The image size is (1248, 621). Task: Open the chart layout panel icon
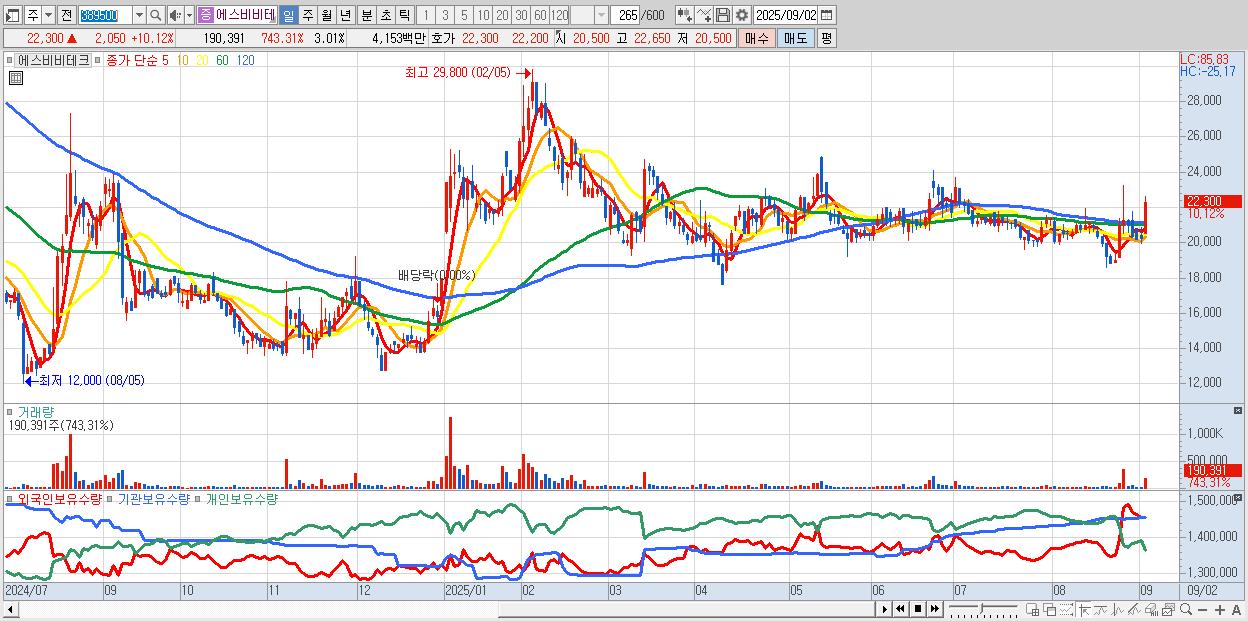click(x=12, y=15)
